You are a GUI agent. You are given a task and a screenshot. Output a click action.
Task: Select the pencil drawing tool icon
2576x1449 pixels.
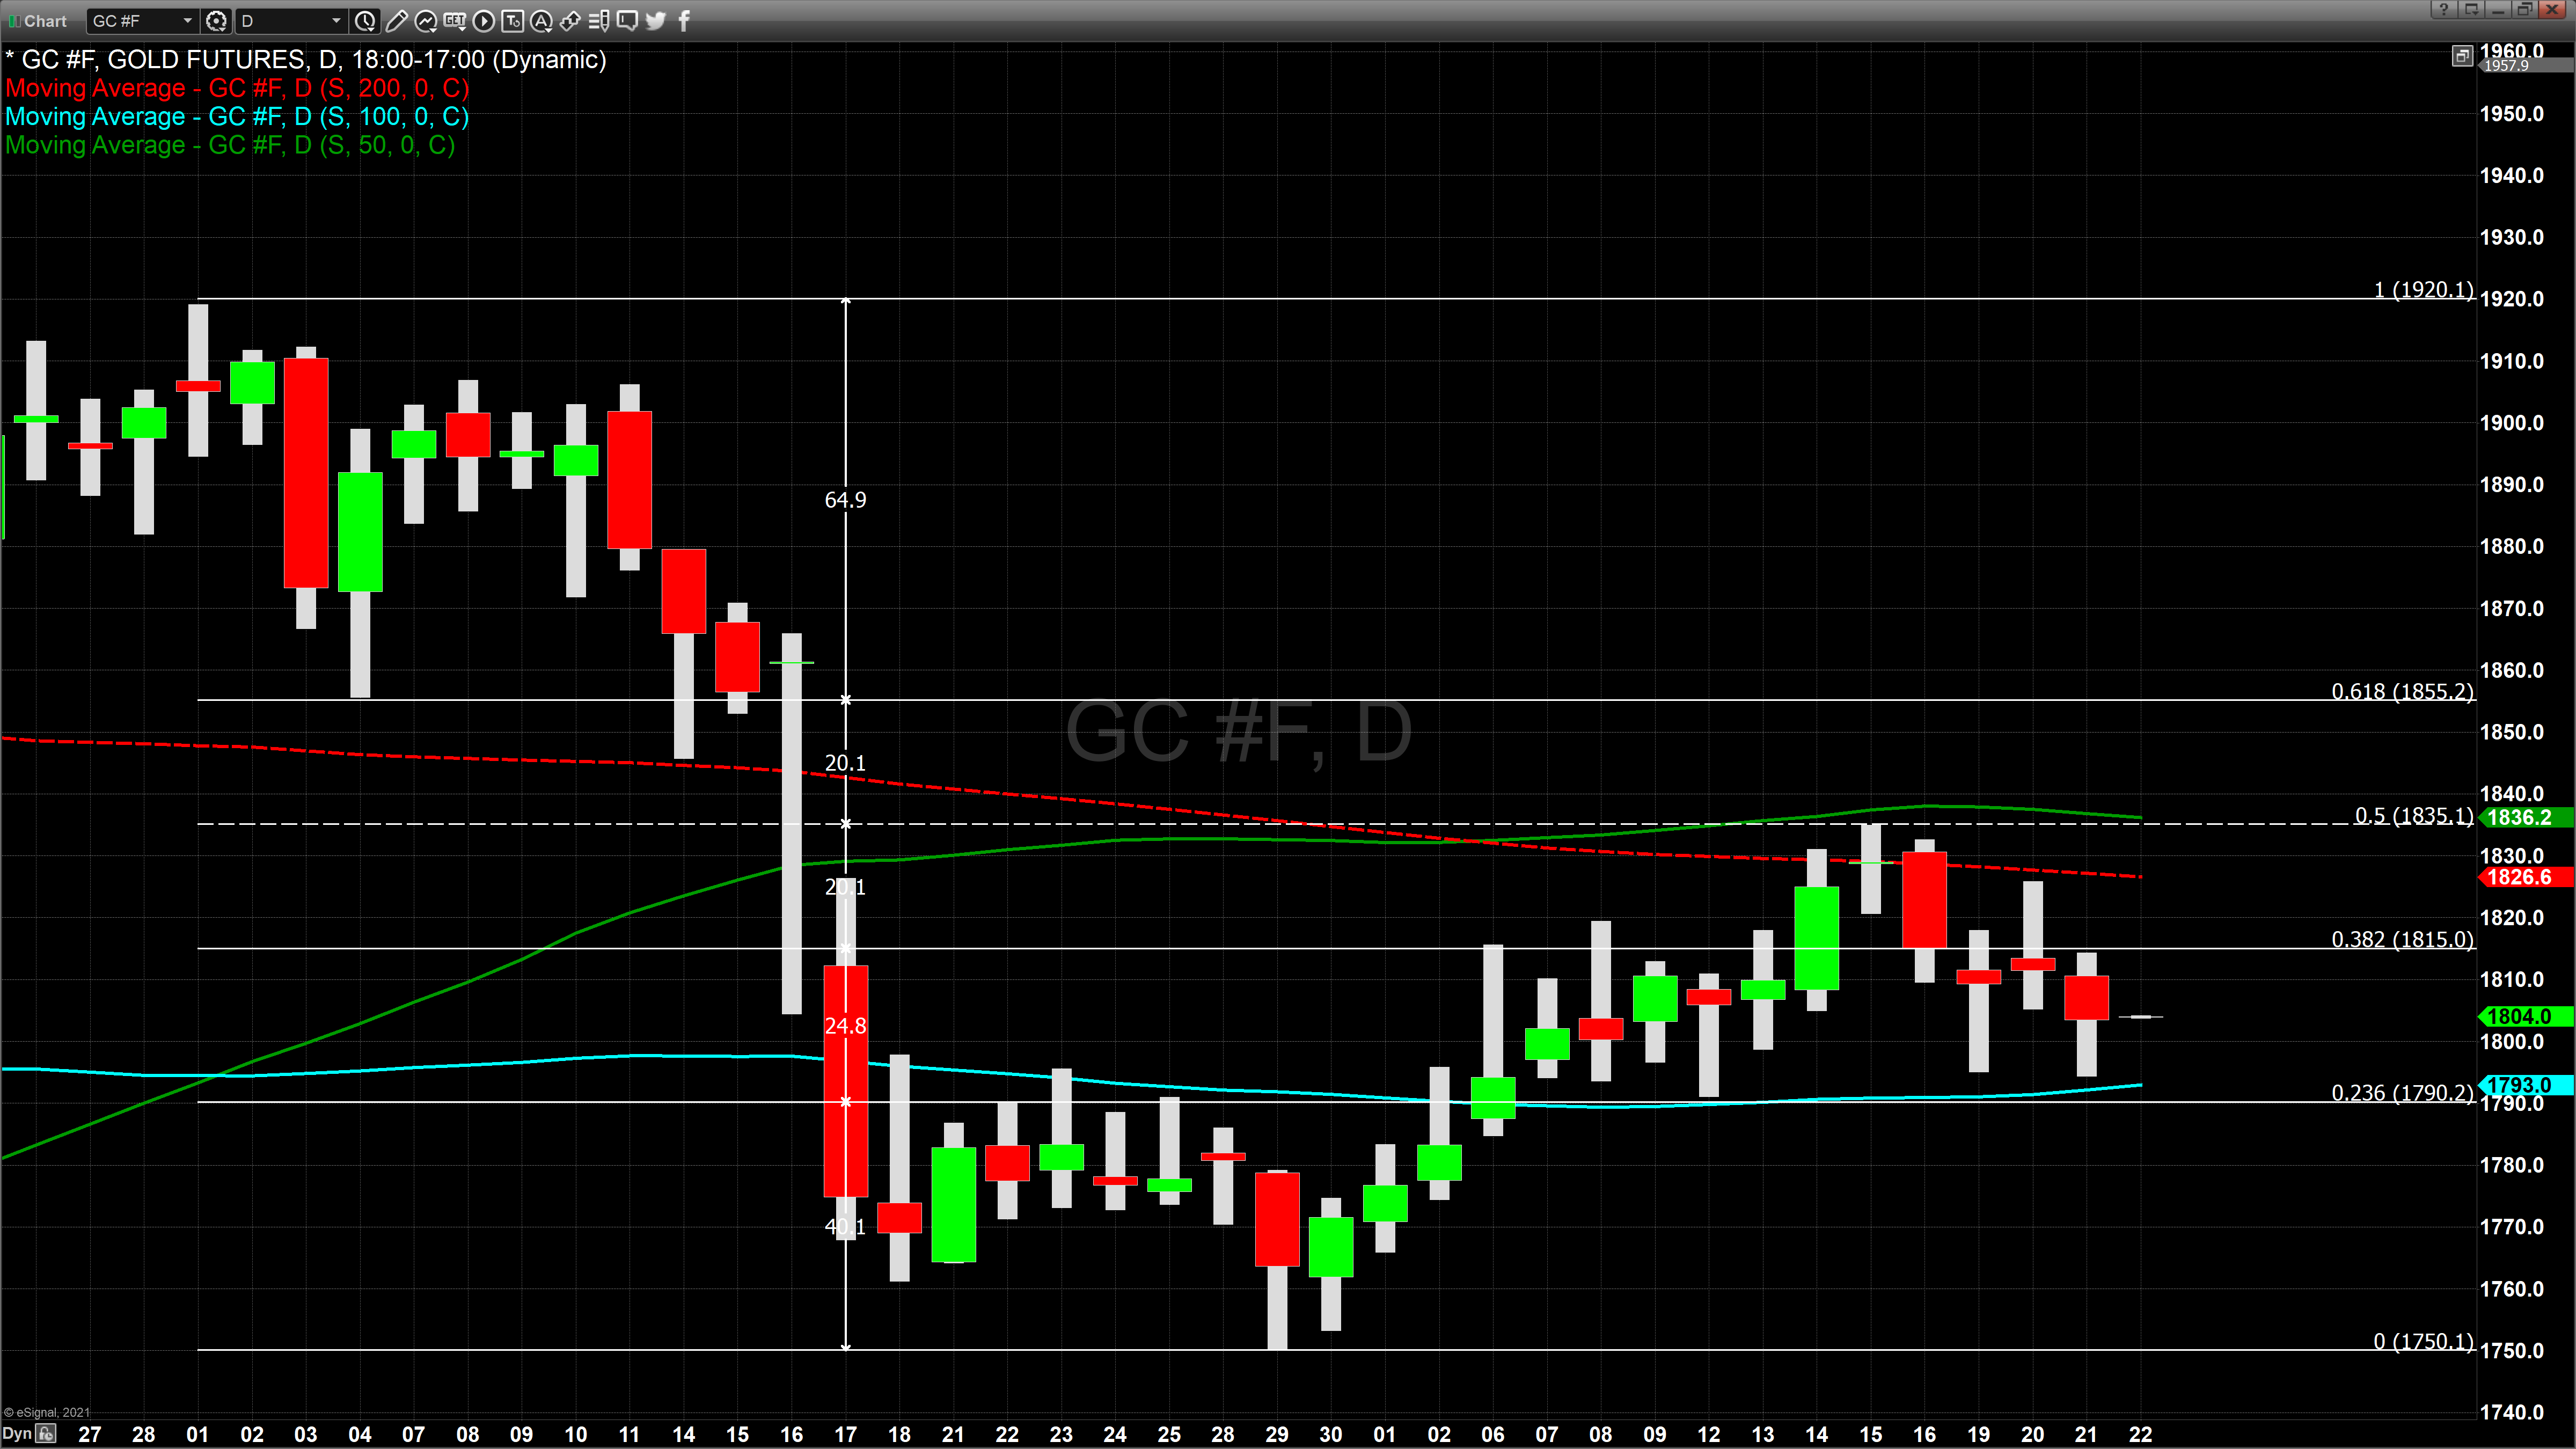point(396,20)
